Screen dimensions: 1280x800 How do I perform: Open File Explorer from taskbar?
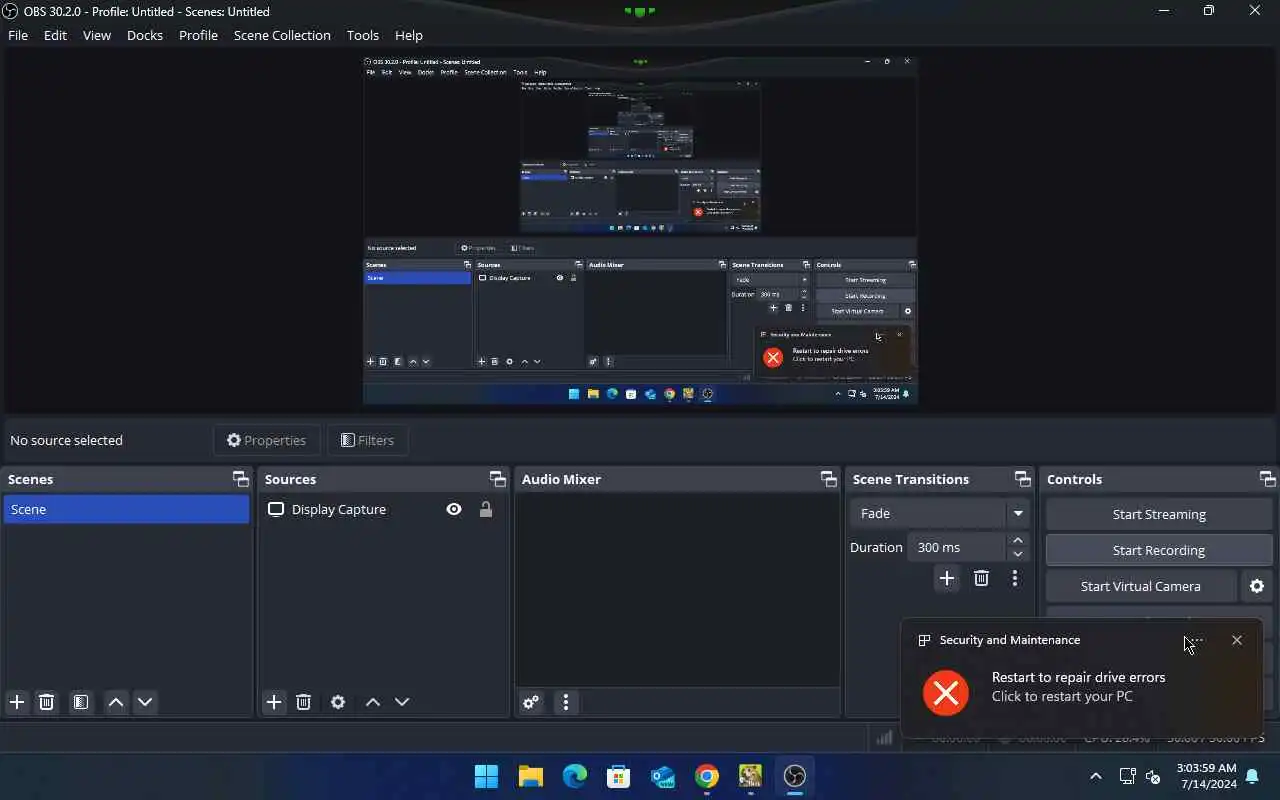click(531, 776)
